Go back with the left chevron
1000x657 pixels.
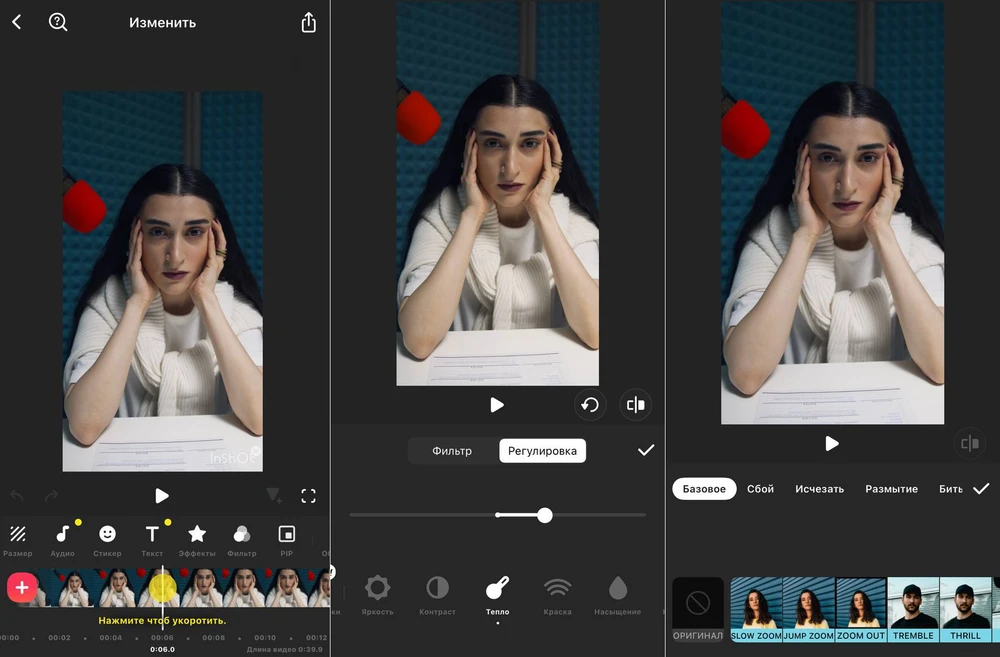[17, 22]
